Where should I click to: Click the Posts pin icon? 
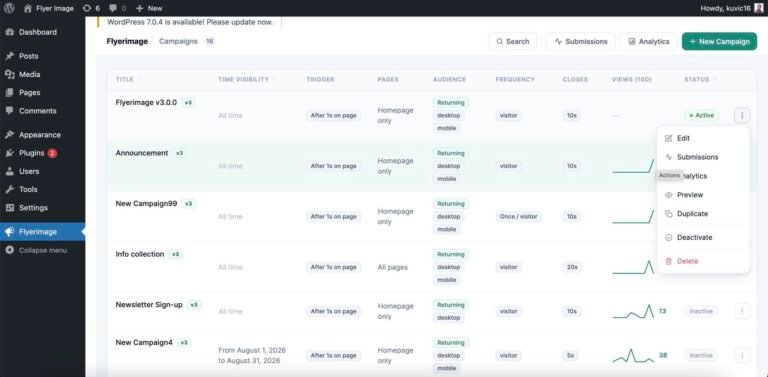pos(9,56)
